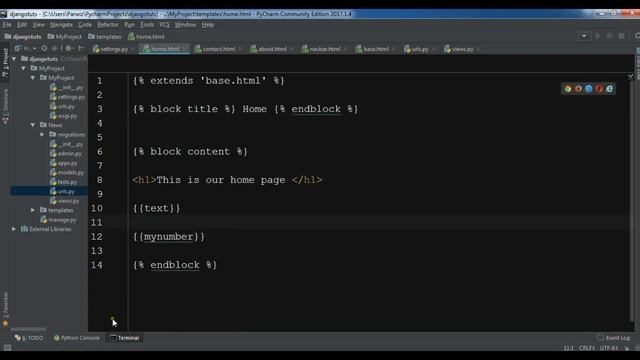Click the Debug toolbar button
The width and height of the screenshot is (640, 360).
(609, 36)
